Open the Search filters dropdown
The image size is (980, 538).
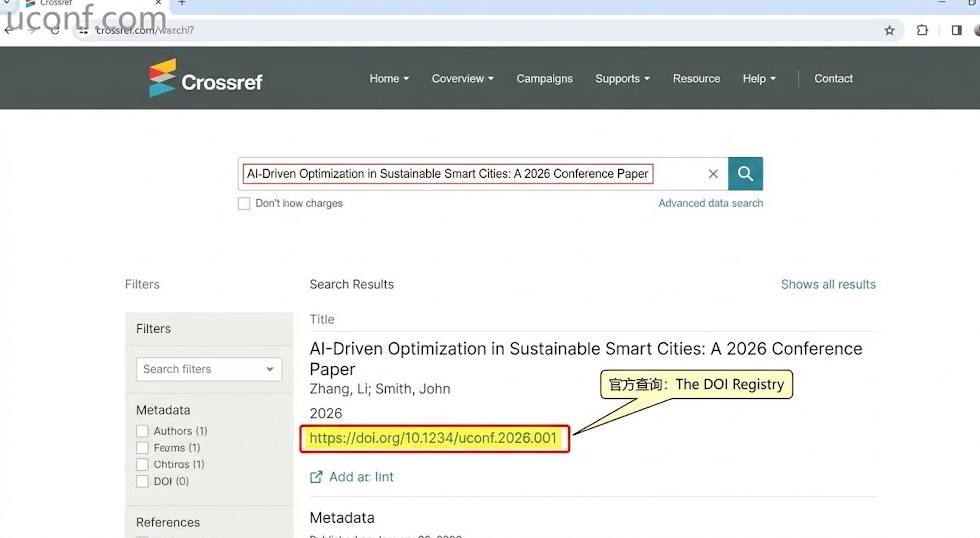[209, 369]
